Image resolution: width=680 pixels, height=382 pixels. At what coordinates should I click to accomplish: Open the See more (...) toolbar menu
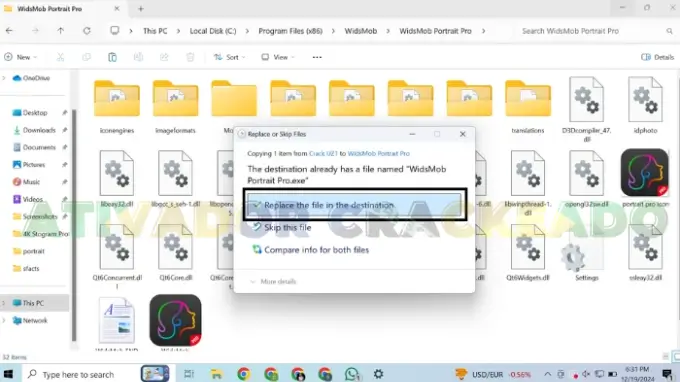point(317,57)
